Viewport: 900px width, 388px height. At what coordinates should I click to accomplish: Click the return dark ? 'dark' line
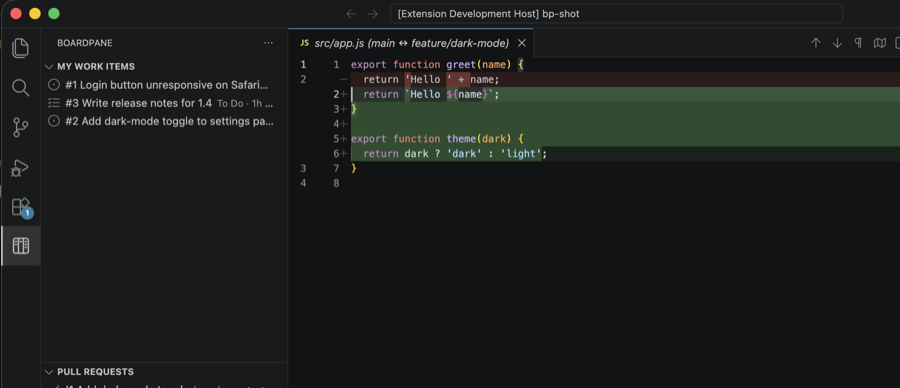pos(455,153)
